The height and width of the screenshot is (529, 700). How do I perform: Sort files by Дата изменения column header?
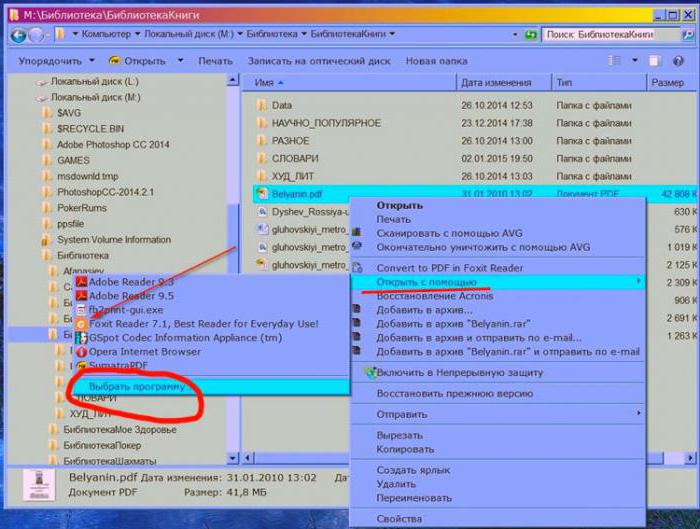pos(497,82)
